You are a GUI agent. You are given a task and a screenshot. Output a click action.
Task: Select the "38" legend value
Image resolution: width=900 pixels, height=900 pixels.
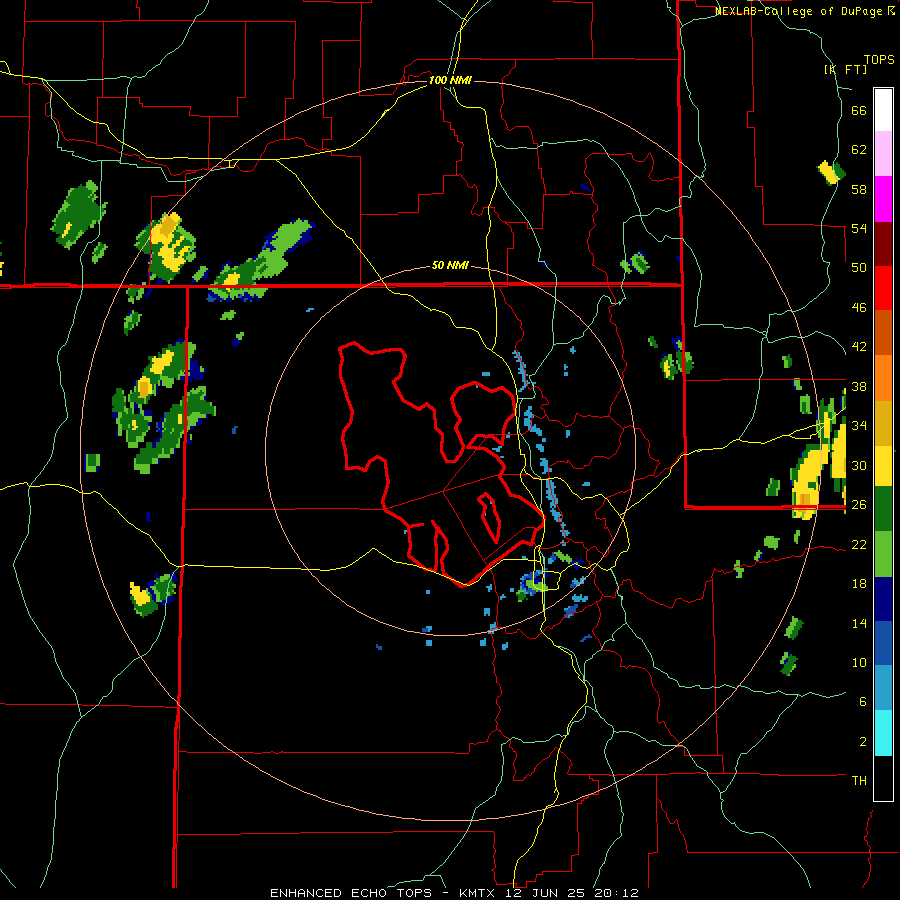pos(859,386)
